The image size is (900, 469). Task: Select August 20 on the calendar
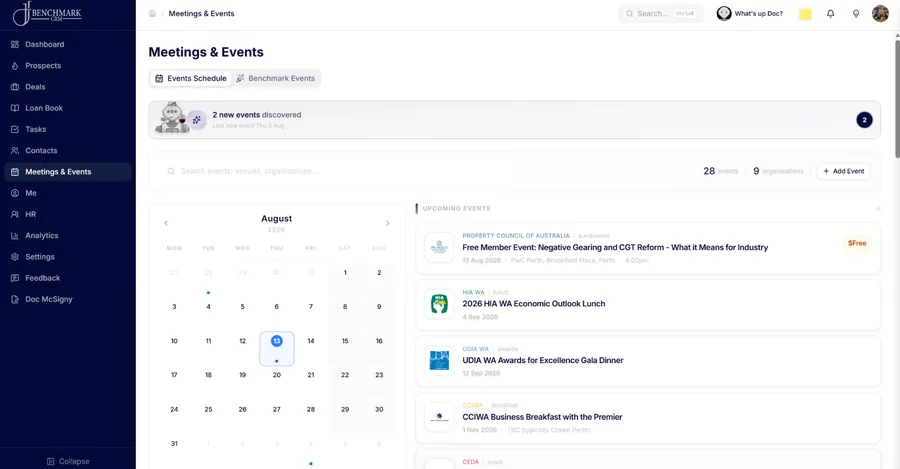[277, 375]
